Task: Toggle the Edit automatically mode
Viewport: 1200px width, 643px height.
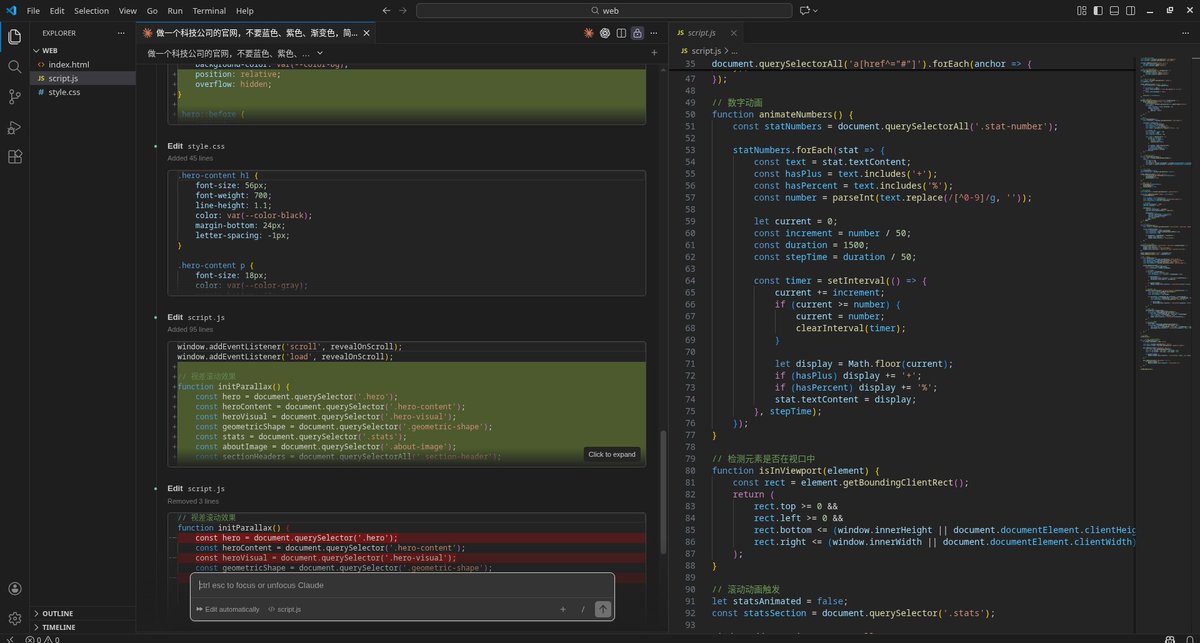Action: [228, 609]
